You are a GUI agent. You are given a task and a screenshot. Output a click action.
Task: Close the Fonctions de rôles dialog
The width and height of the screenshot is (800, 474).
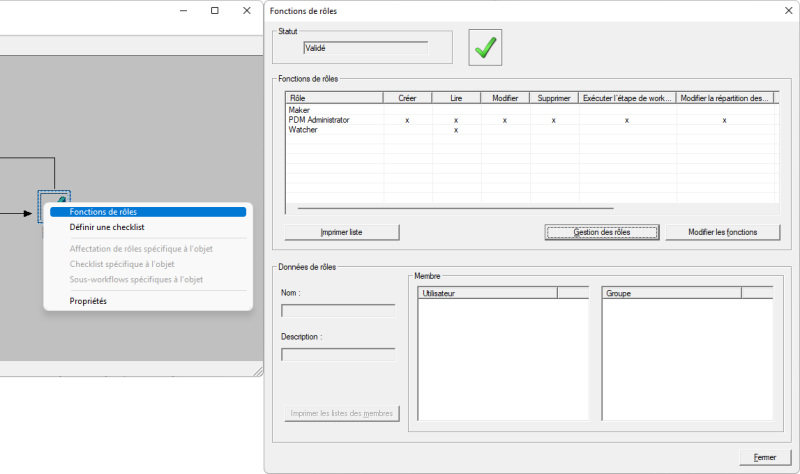pyautogui.click(x=788, y=11)
